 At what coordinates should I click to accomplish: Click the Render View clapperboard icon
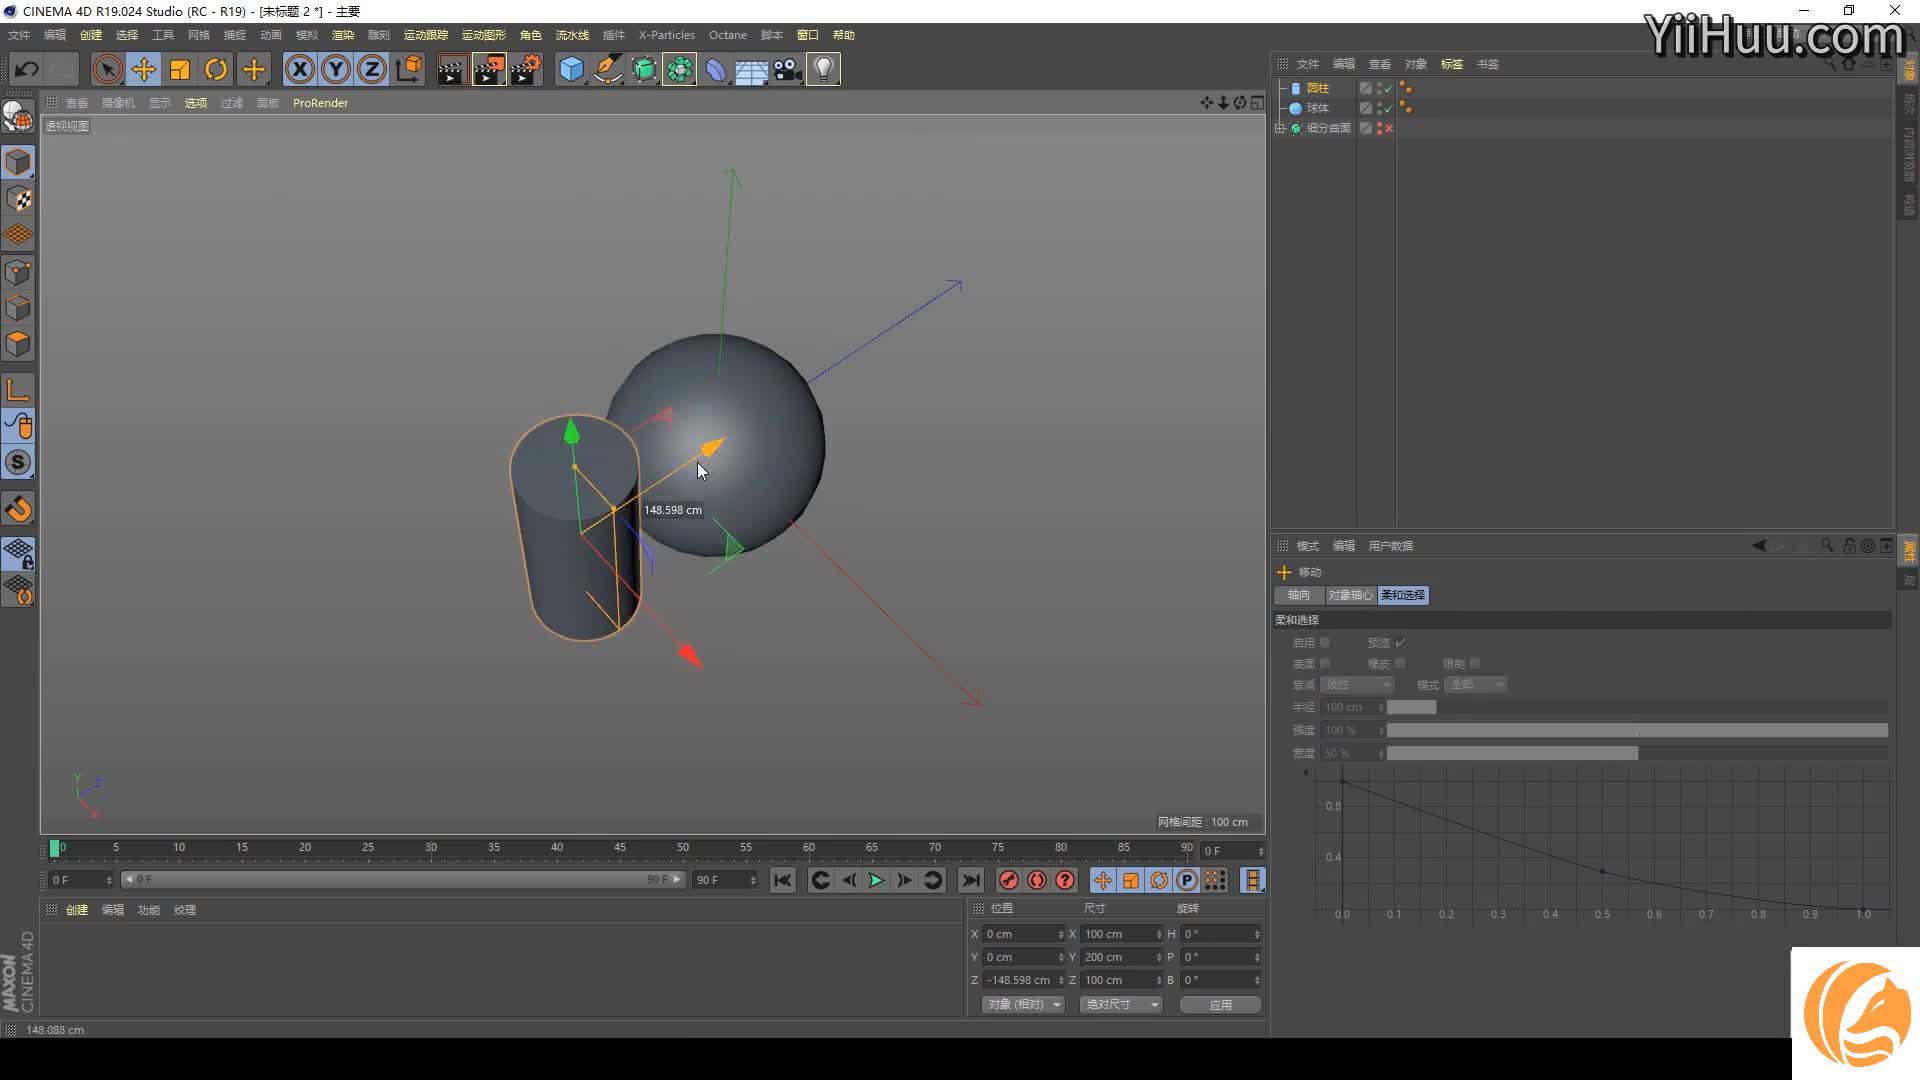(x=451, y=69)
